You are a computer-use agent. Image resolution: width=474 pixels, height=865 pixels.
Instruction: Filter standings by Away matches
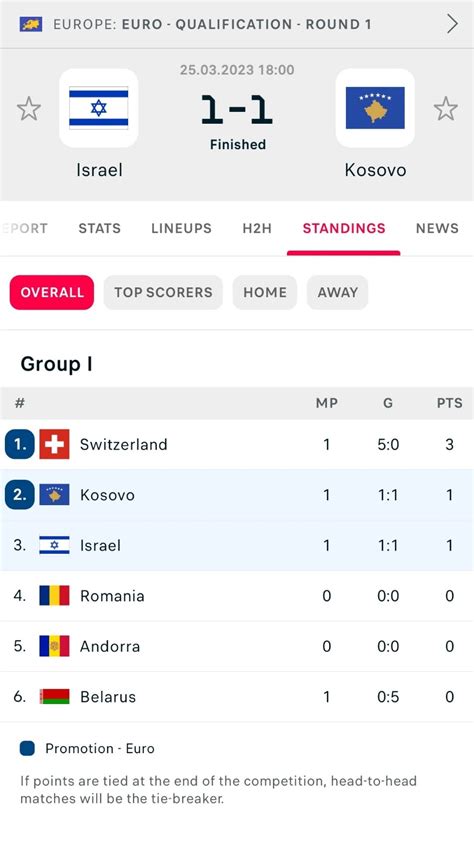click(338, 292)
